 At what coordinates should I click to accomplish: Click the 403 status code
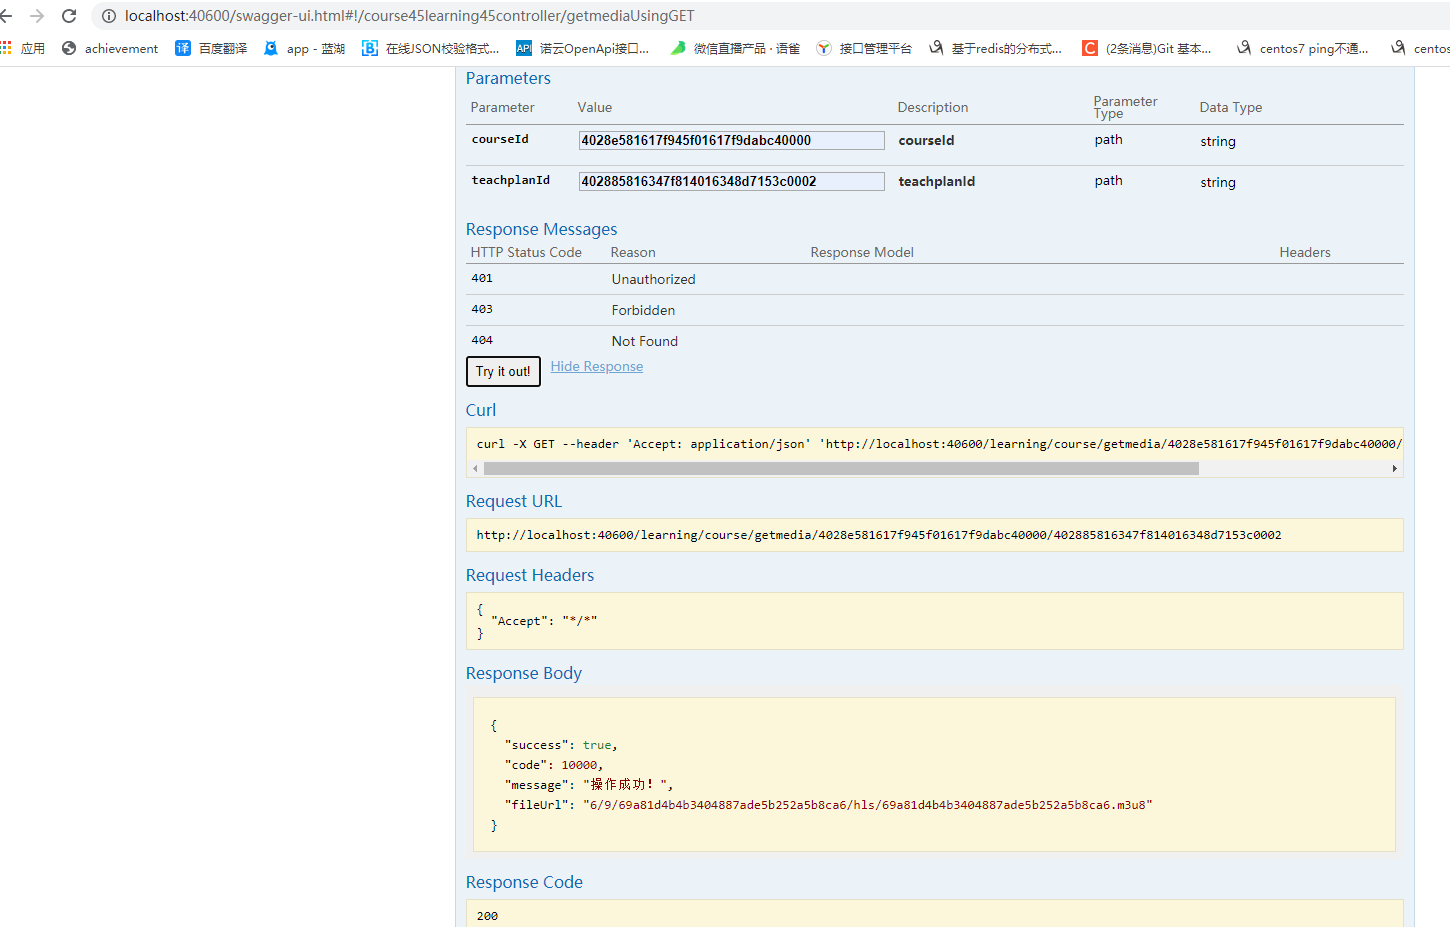482,310
